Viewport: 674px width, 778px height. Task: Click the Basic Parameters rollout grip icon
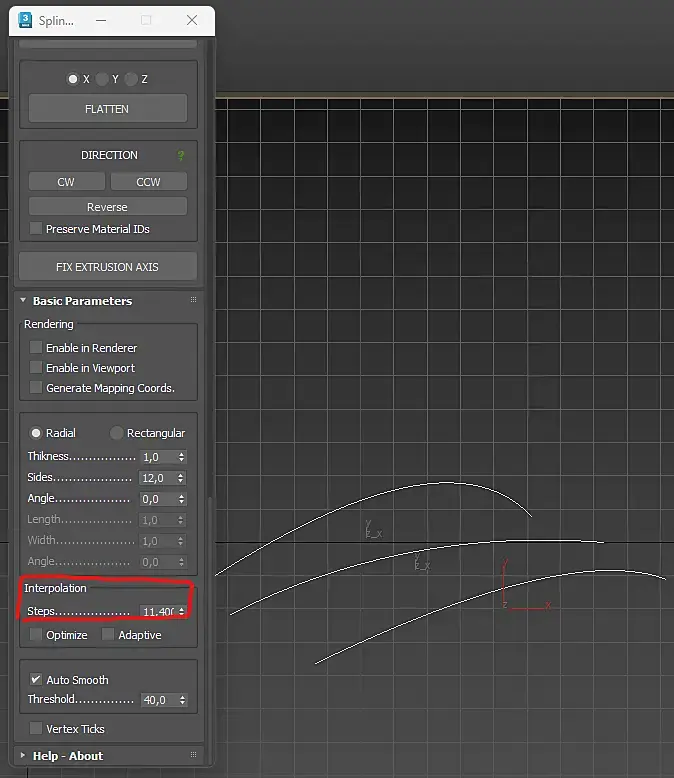(x=194, y=300)
